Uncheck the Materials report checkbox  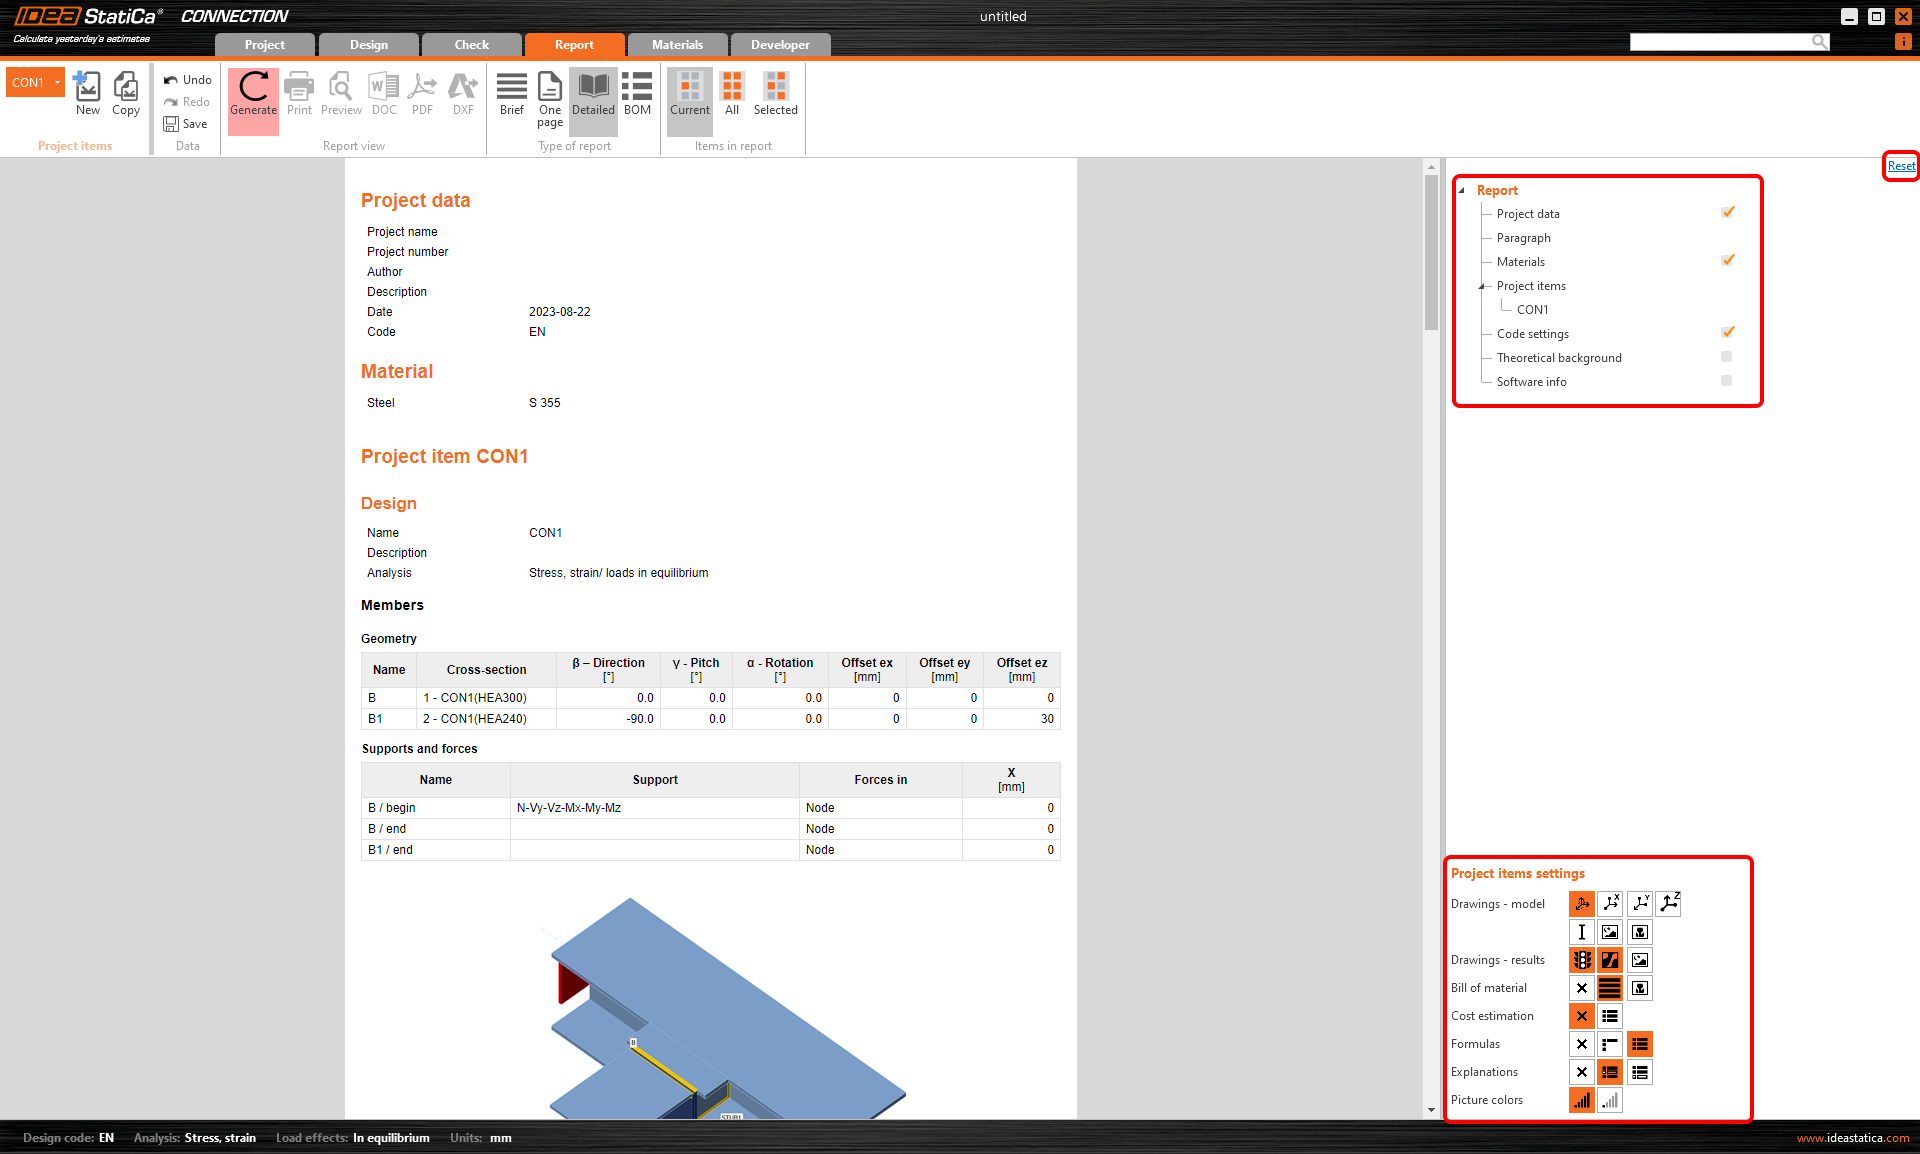point(1728,260)
